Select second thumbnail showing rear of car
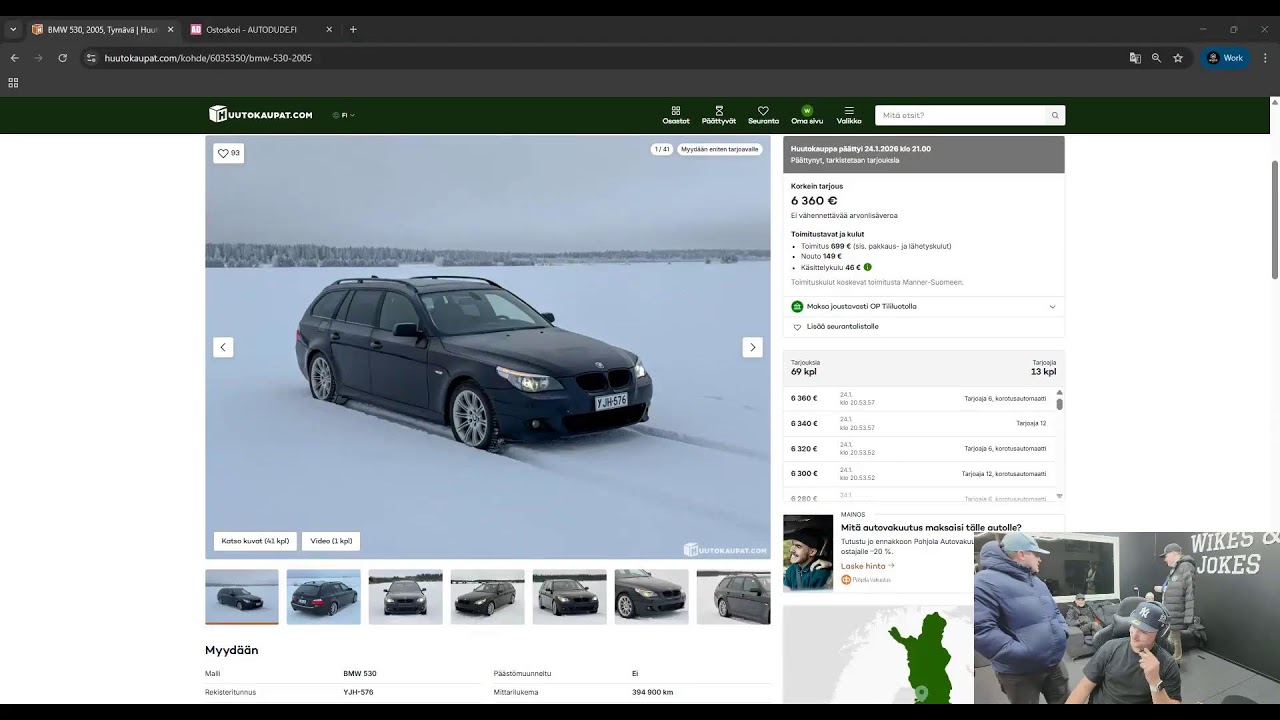 (x=323, y=597)
